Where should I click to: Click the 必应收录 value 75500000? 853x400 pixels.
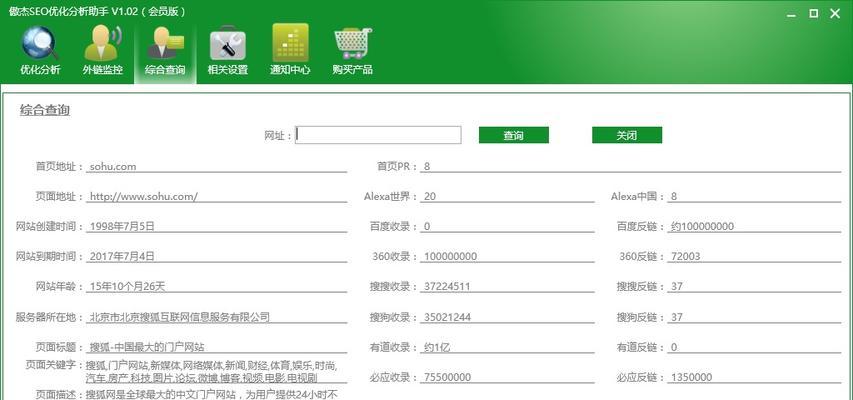[447, 377]
